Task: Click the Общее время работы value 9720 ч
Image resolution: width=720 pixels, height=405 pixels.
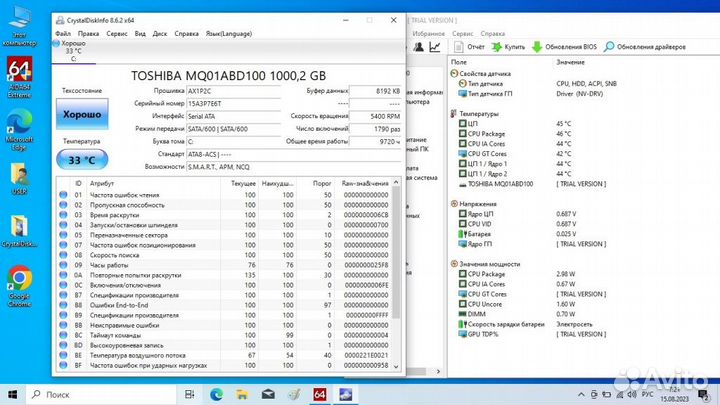Action: tap(375, 141)
